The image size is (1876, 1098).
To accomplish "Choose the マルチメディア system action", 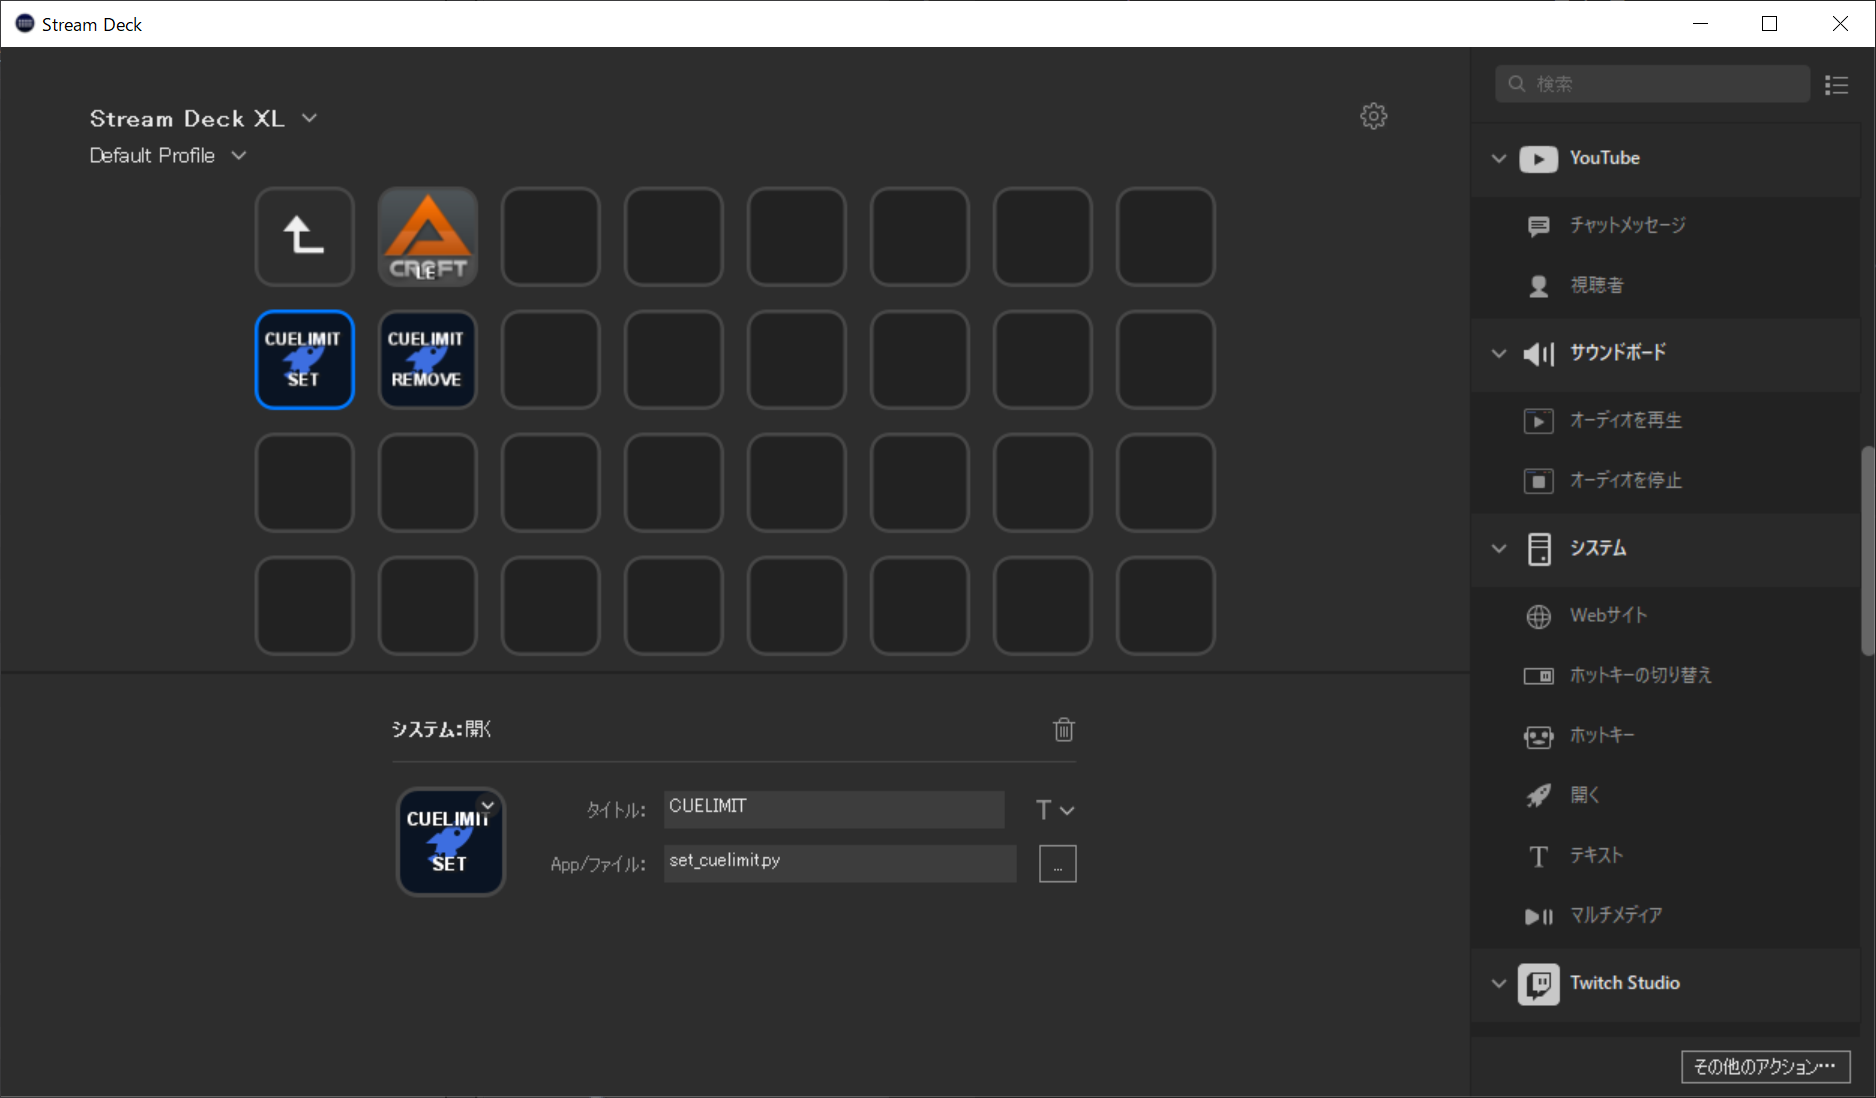I will 1616,915.
